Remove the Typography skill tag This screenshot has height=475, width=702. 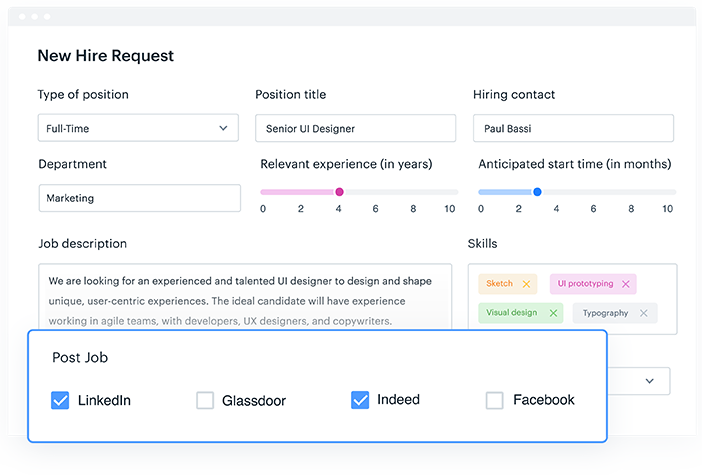pos(644,313)
